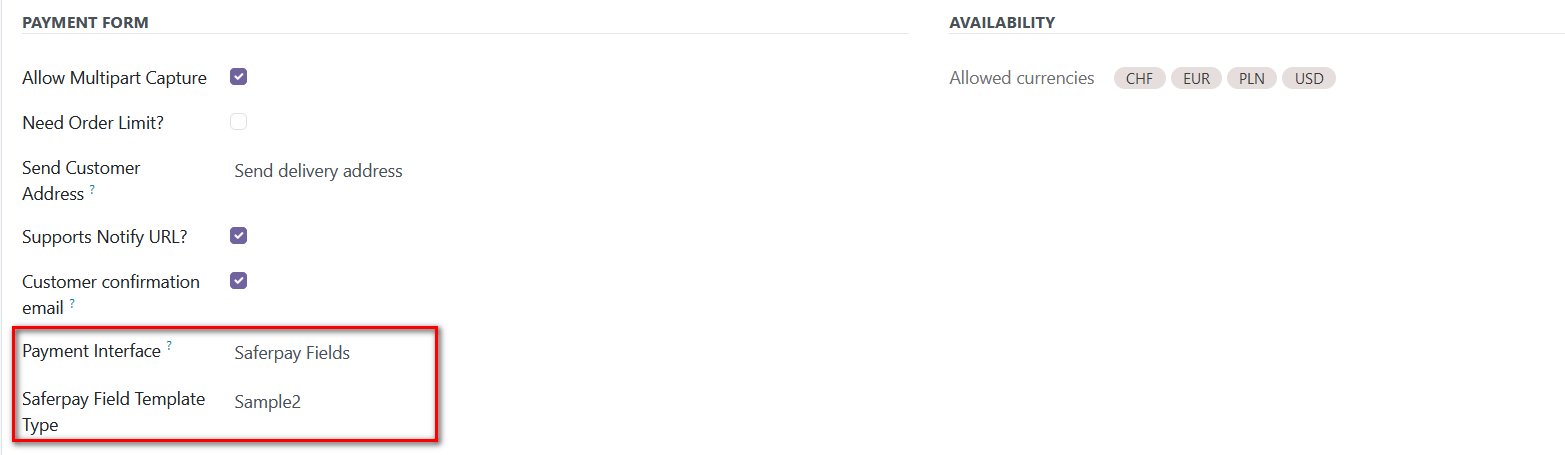Open help tooltip for Send Customer Address
Viewport: 1565px width, 455px height.
coord(92,188)
